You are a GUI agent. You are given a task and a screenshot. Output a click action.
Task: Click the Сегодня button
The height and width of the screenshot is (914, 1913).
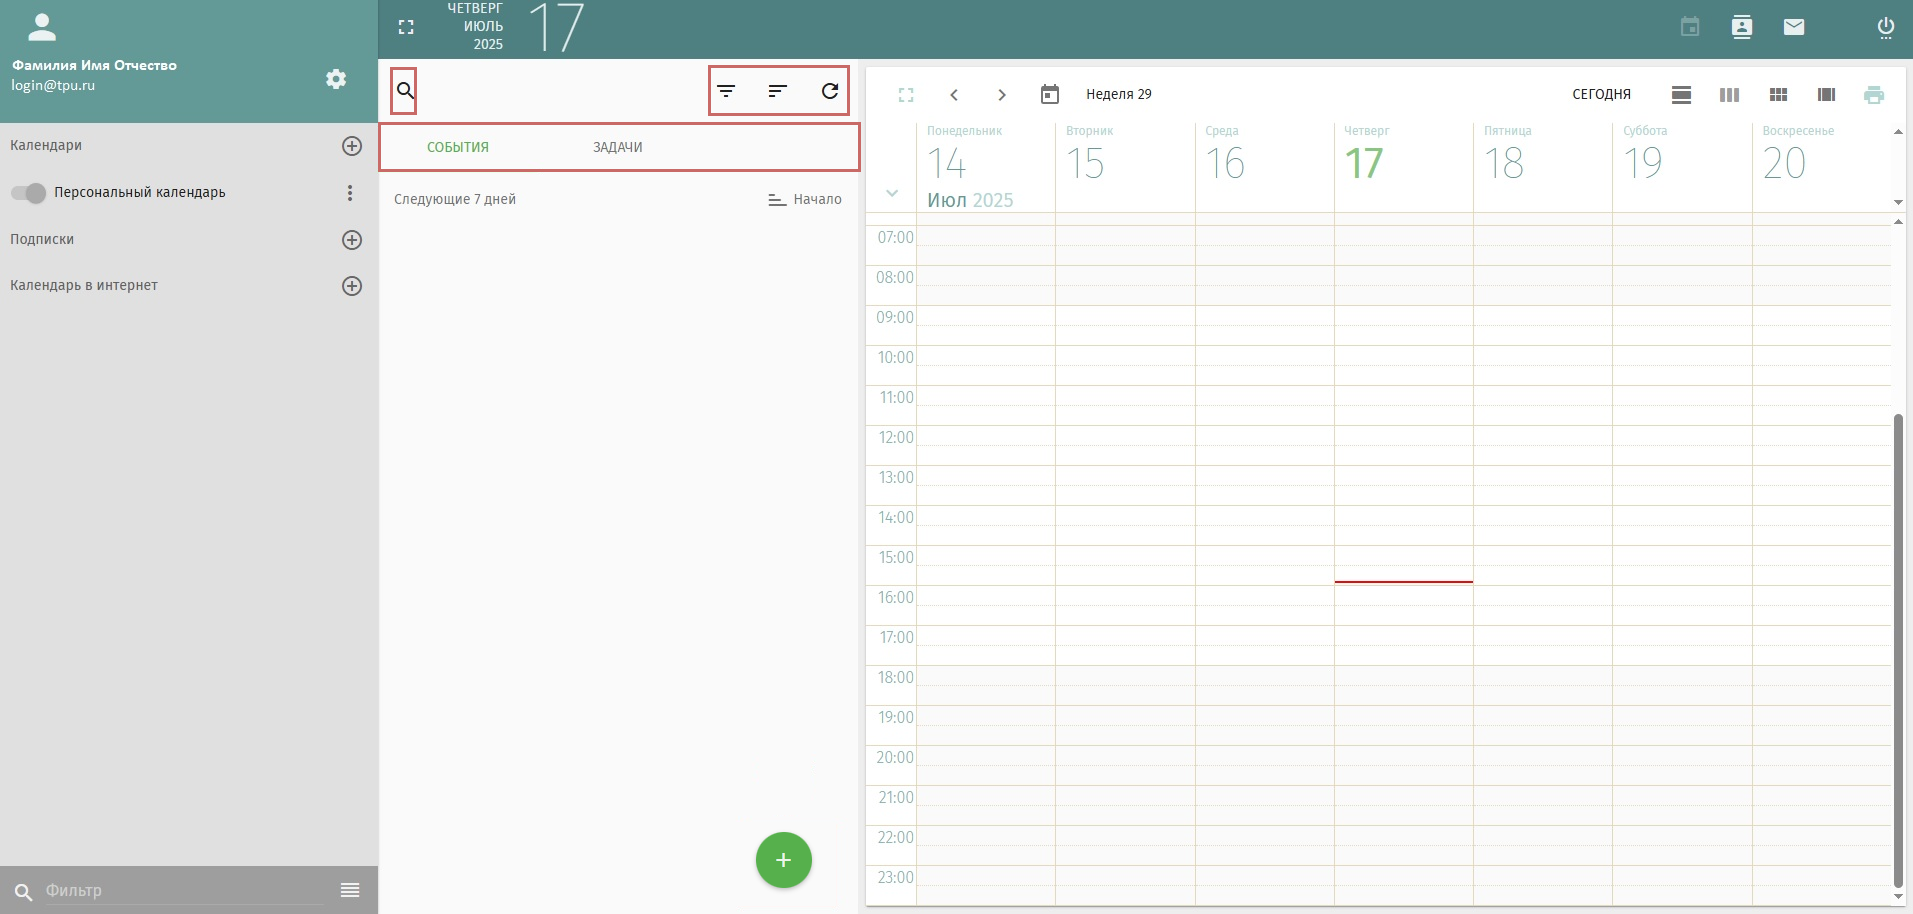[1601, 94]
